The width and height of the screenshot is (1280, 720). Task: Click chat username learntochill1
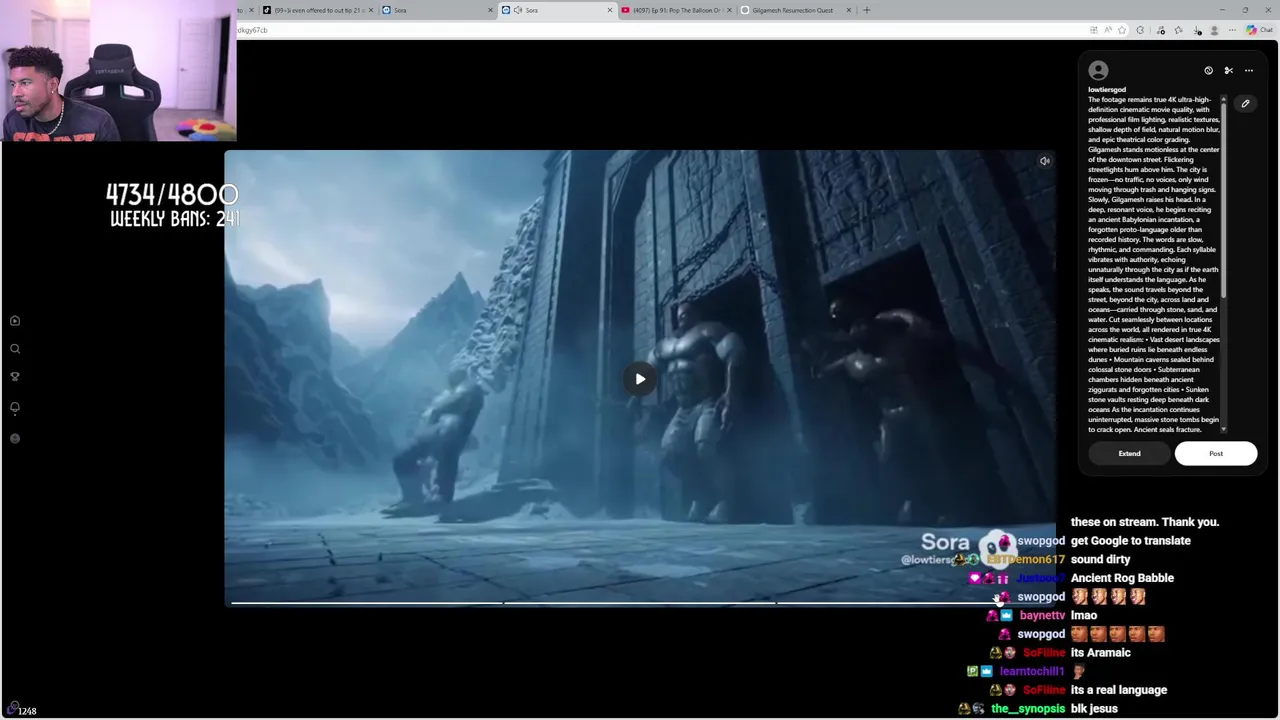pyautogui.click(x=1032, y=672)
